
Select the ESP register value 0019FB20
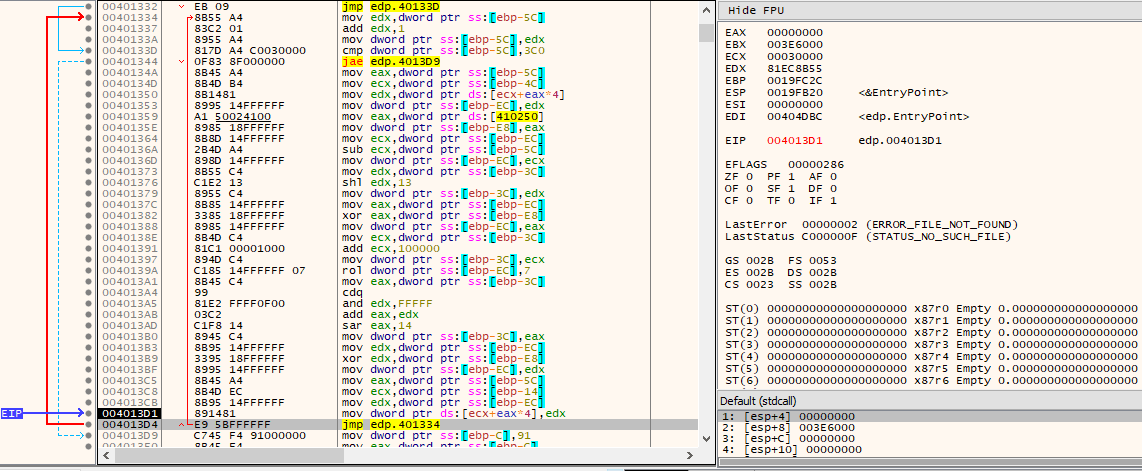[795, 92]
